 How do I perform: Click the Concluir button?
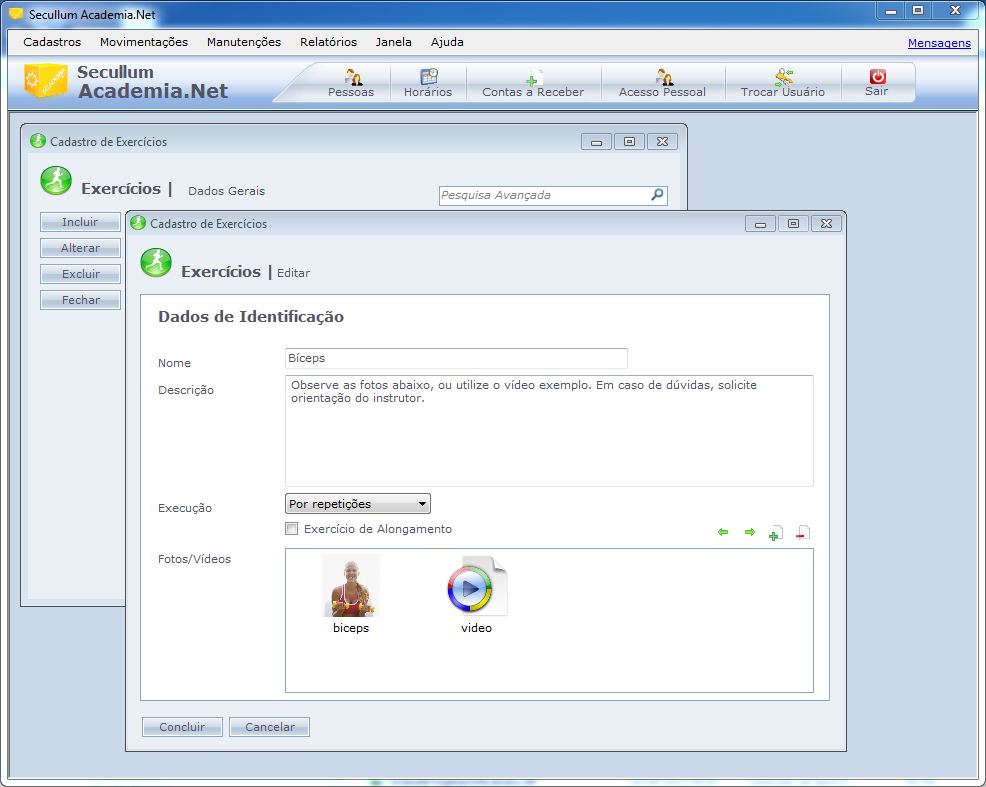point(182,727)
